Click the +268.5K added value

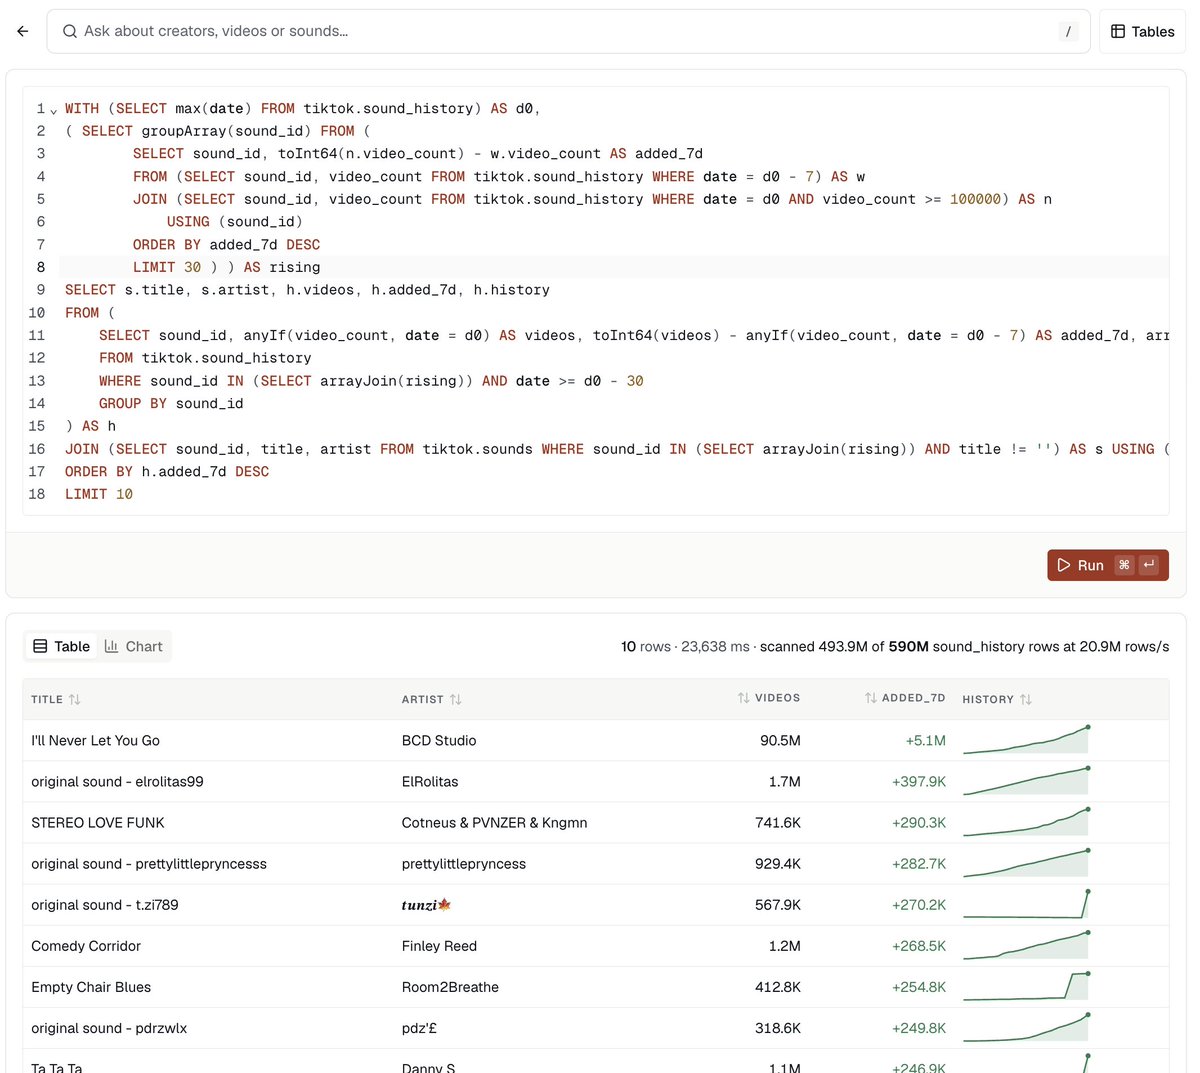[x=919, y=945]
